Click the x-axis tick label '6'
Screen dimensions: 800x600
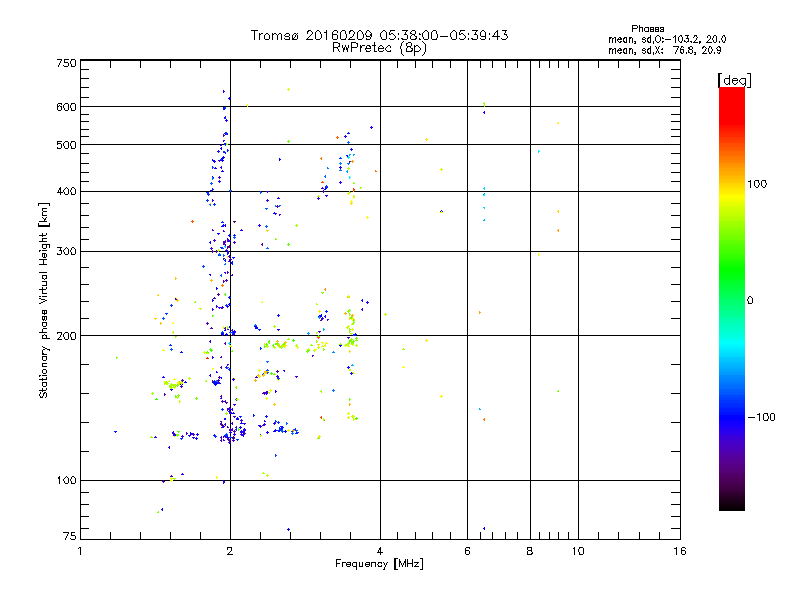(467, 551)
